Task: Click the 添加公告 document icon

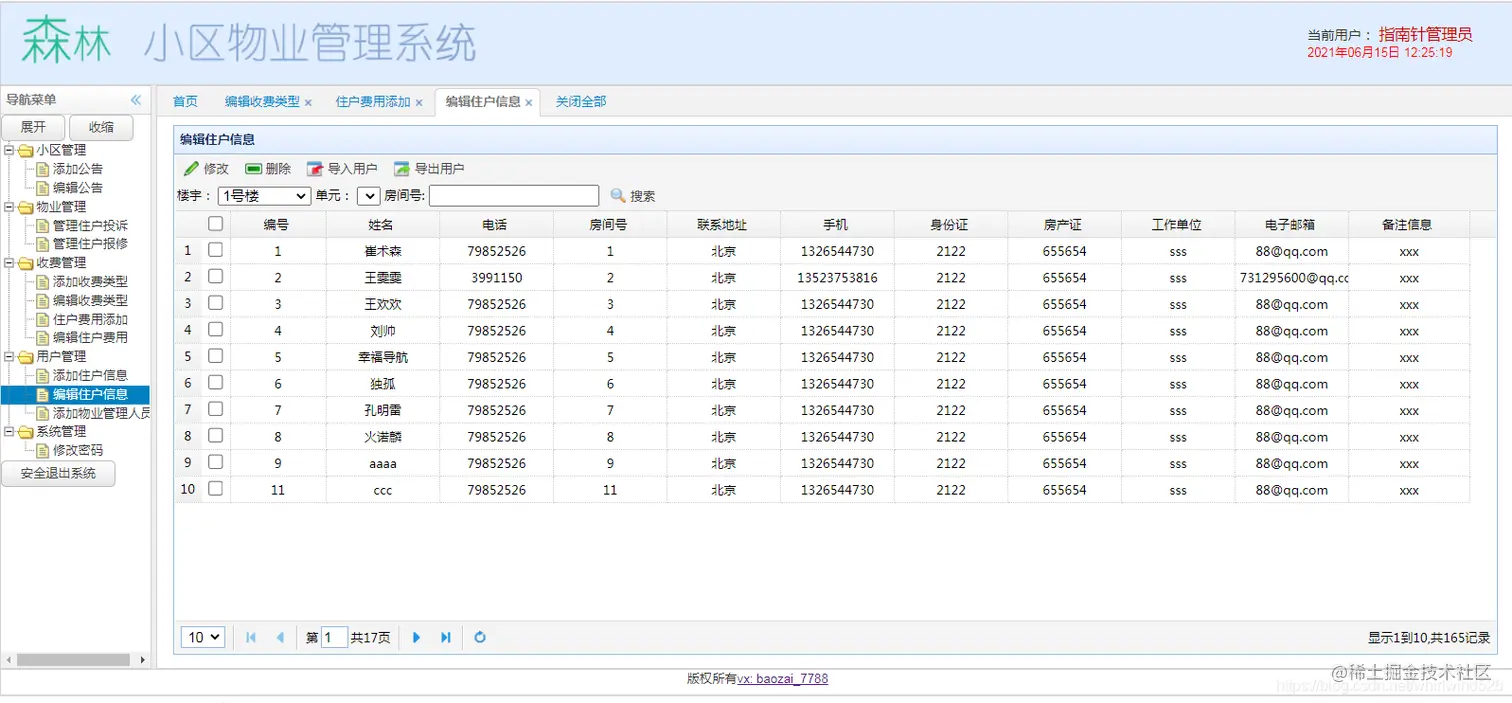Action: click(x=43, y=169)
